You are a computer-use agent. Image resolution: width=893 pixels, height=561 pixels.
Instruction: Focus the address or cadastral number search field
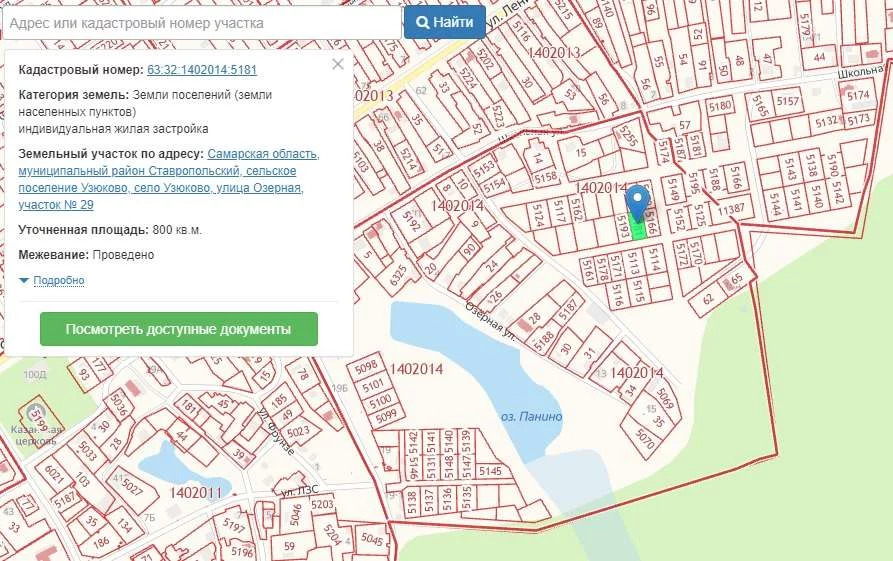tap(200, 22)
